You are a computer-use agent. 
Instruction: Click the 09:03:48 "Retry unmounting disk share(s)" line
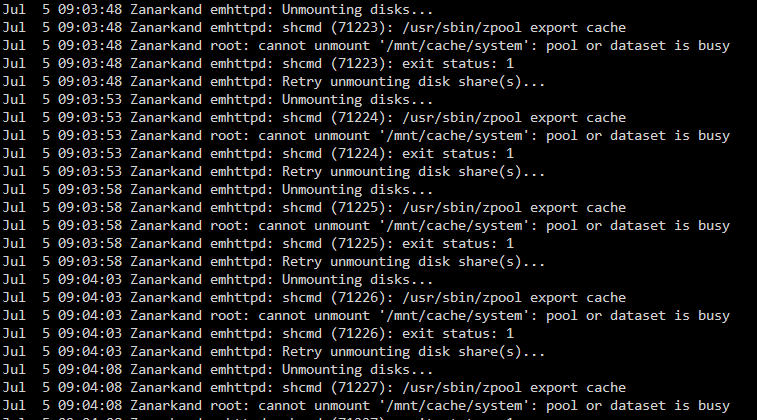[274, 82]
